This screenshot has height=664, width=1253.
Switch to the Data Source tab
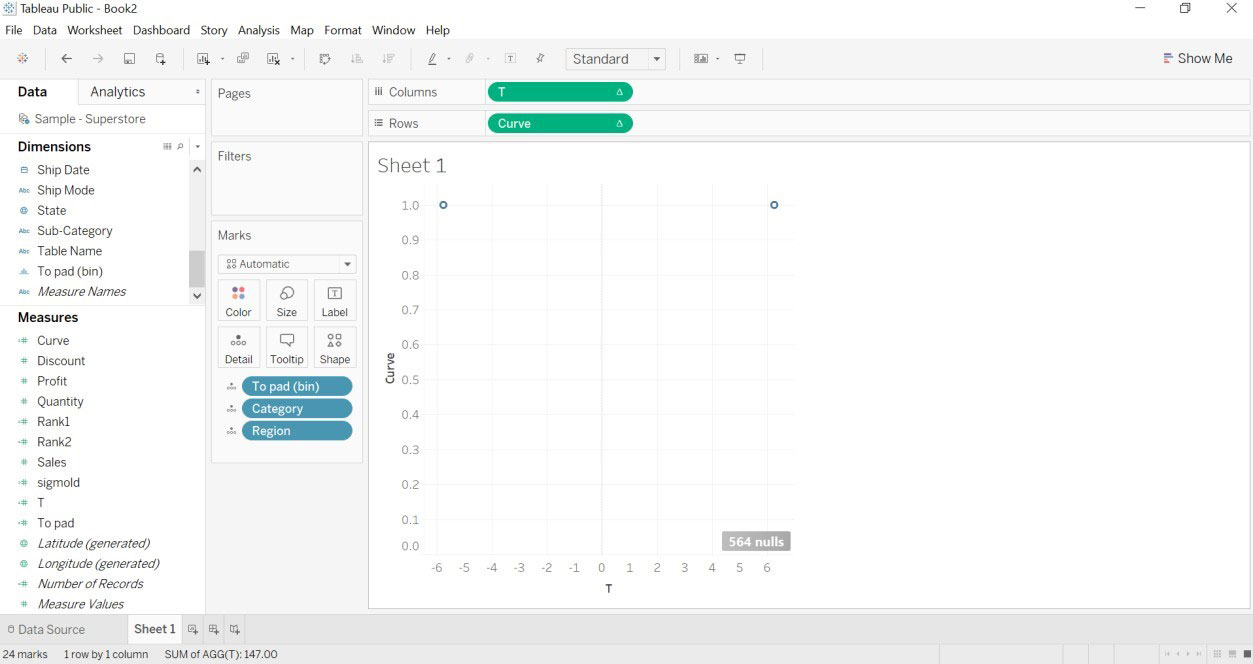click(x=45, y=629)
